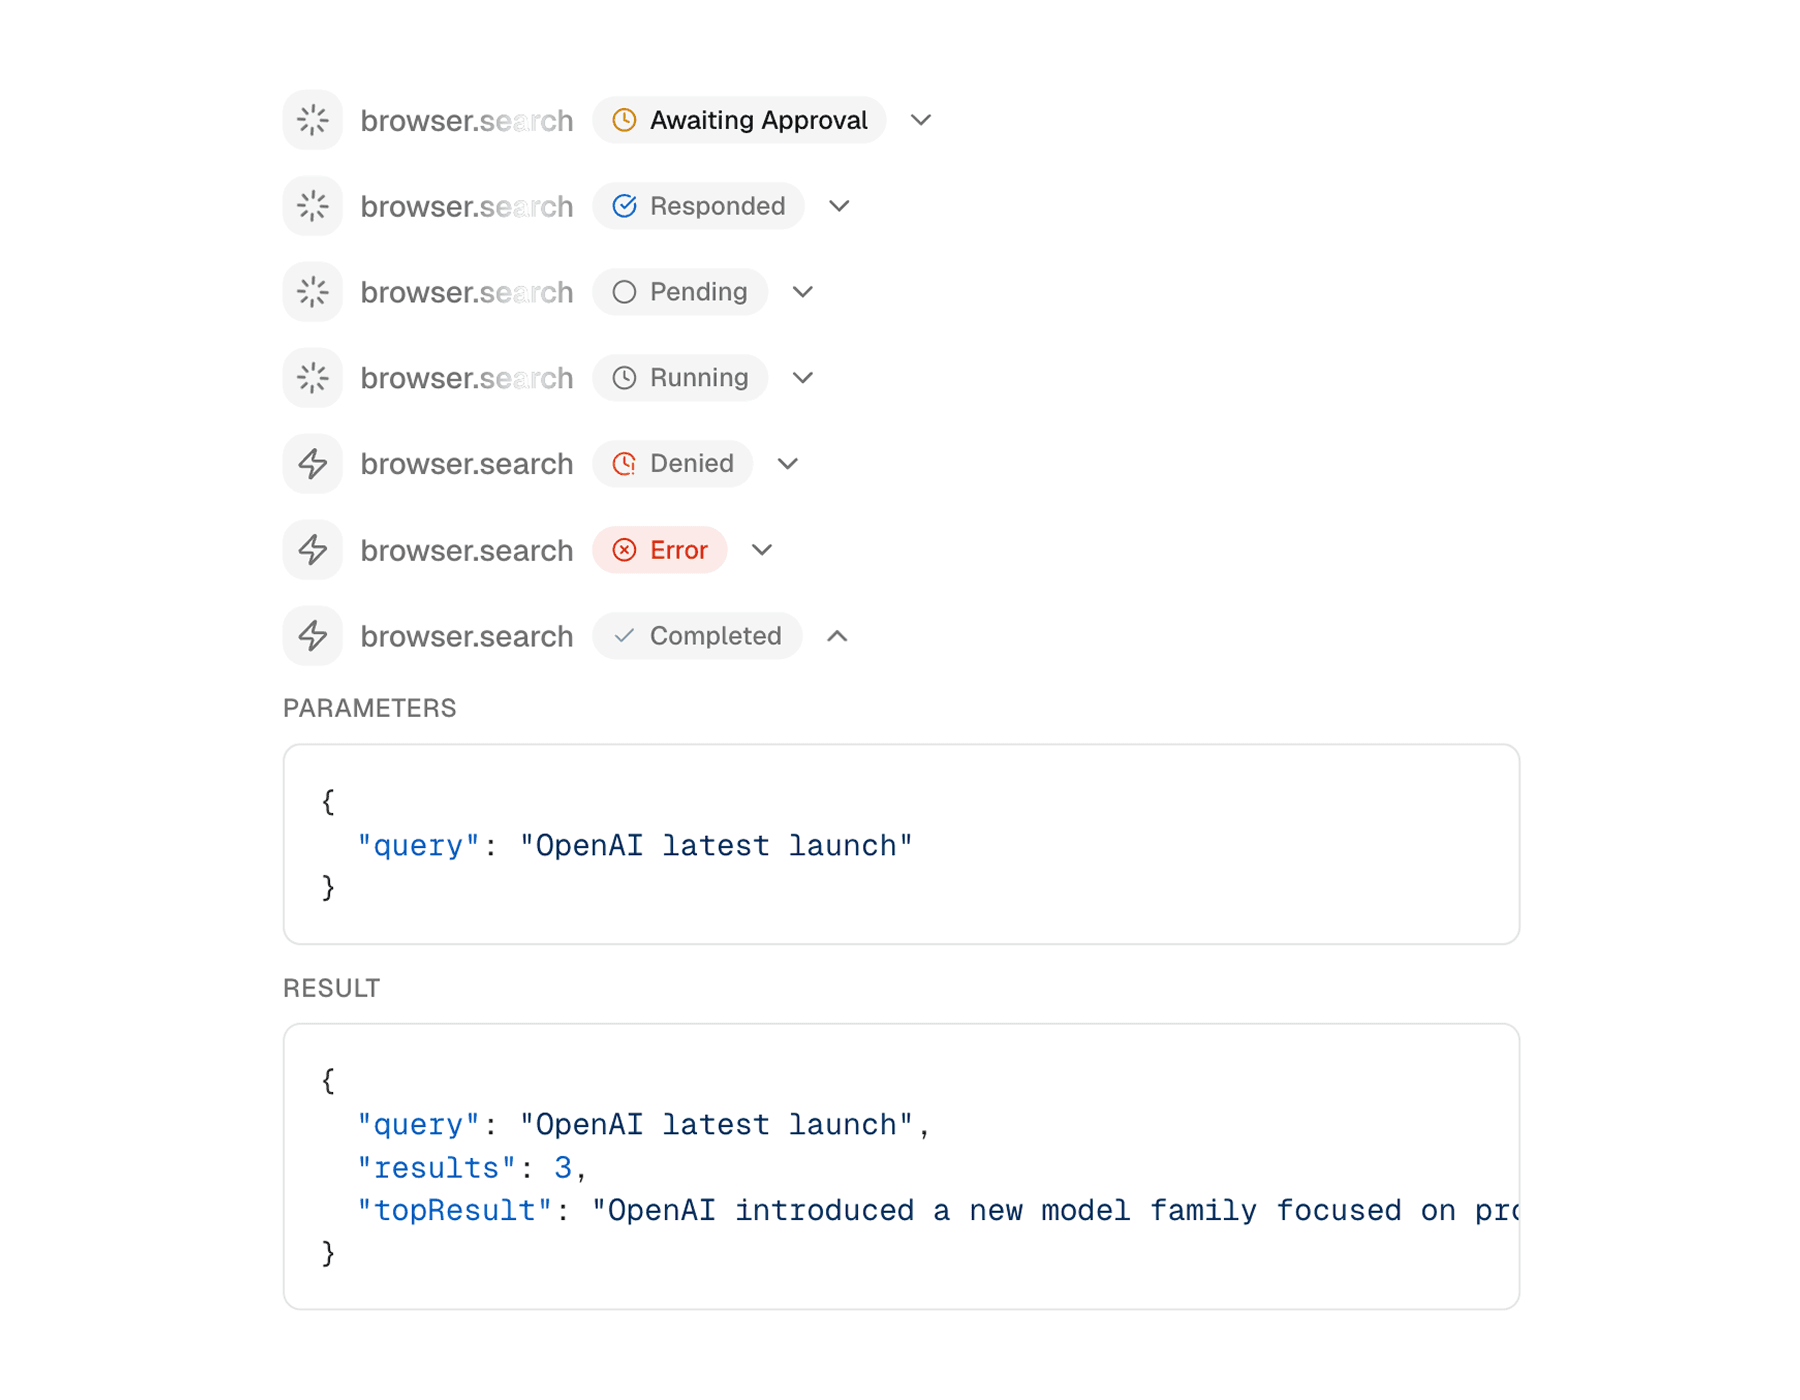Expand the Awaiting Approval browser.search entry
The image size is (1800, 1400).
920,119
